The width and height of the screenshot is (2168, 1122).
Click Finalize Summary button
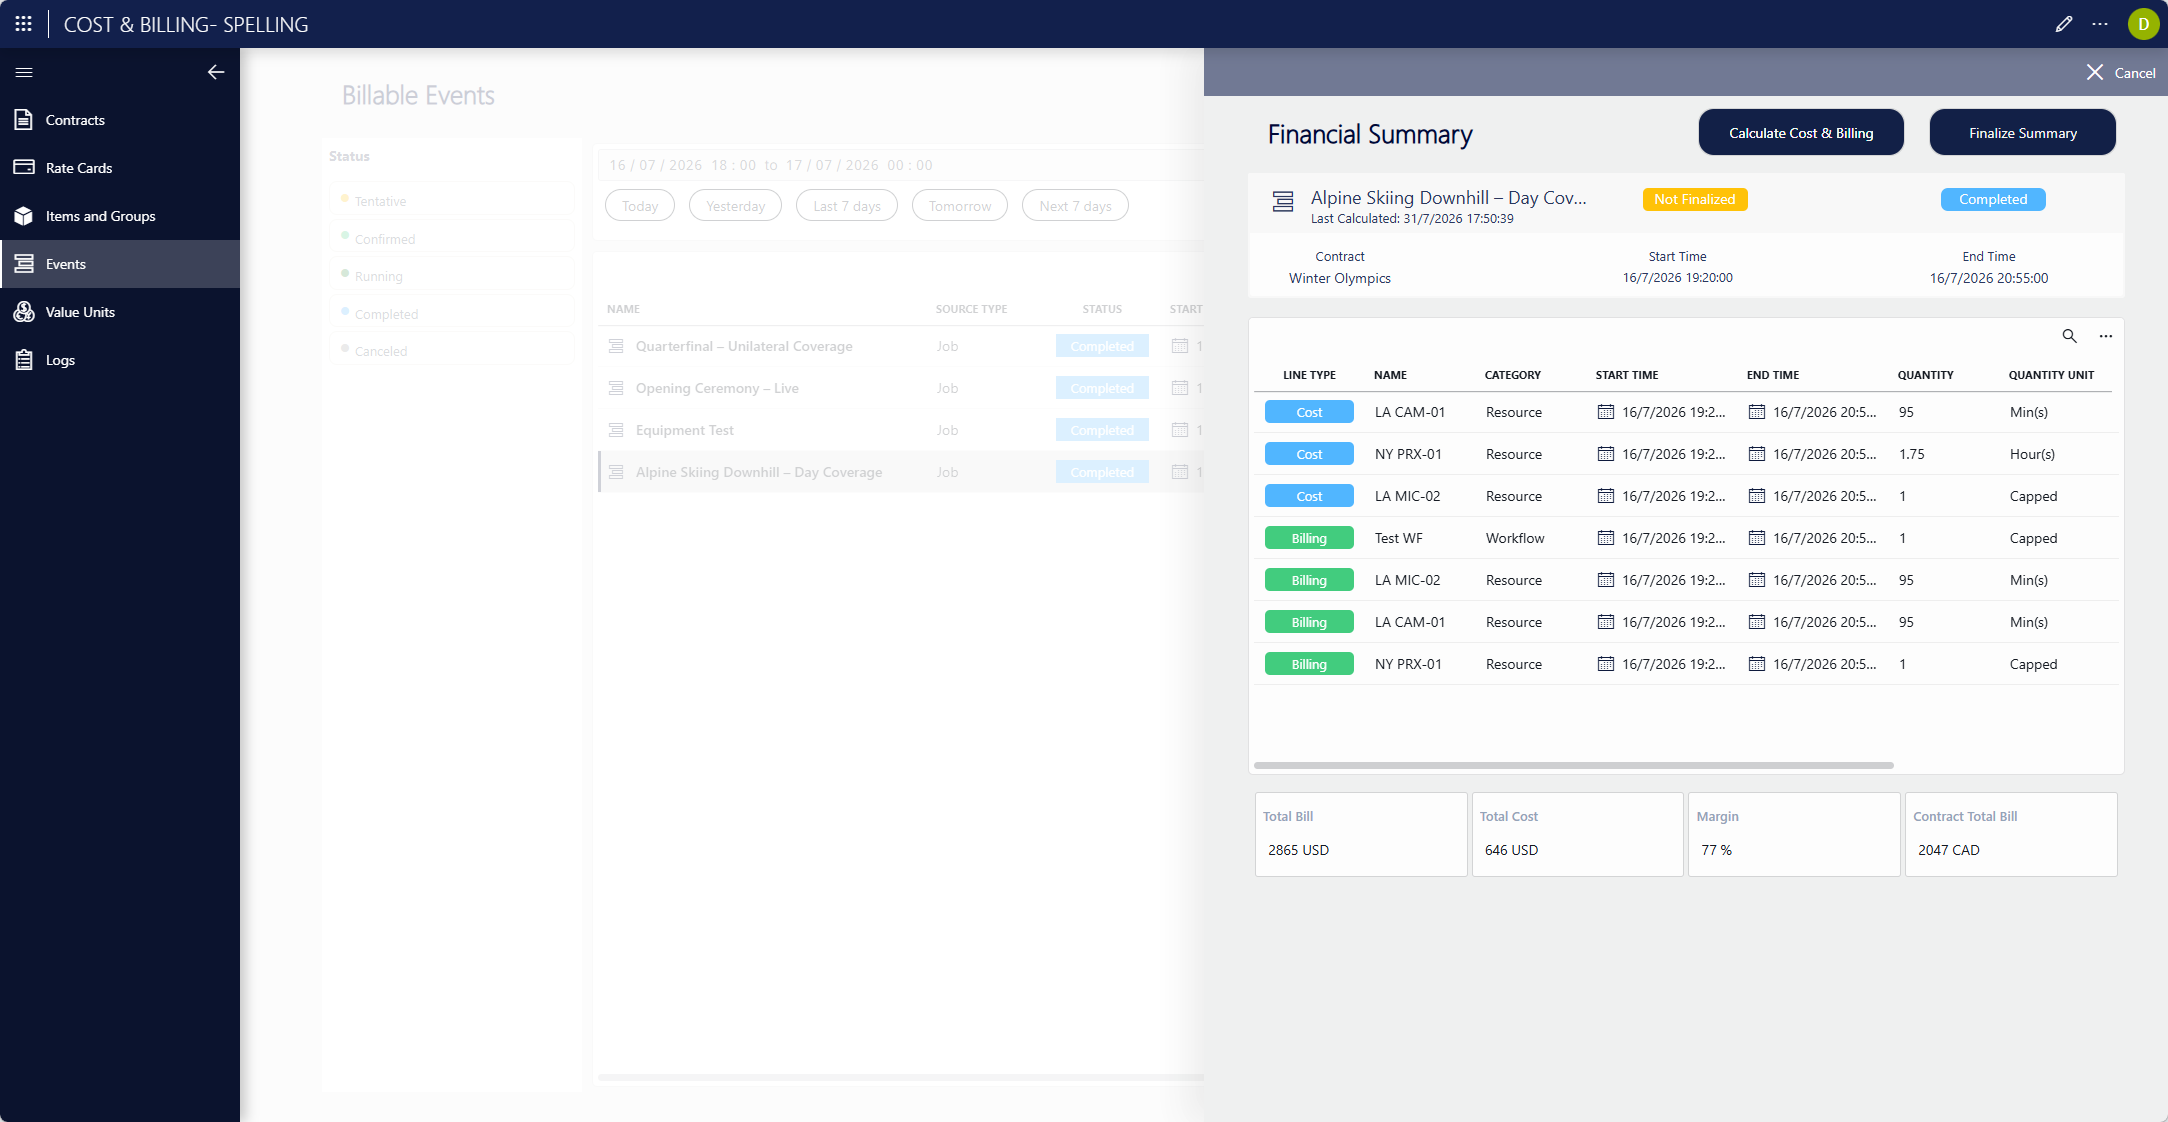(x=2022, y=133)
